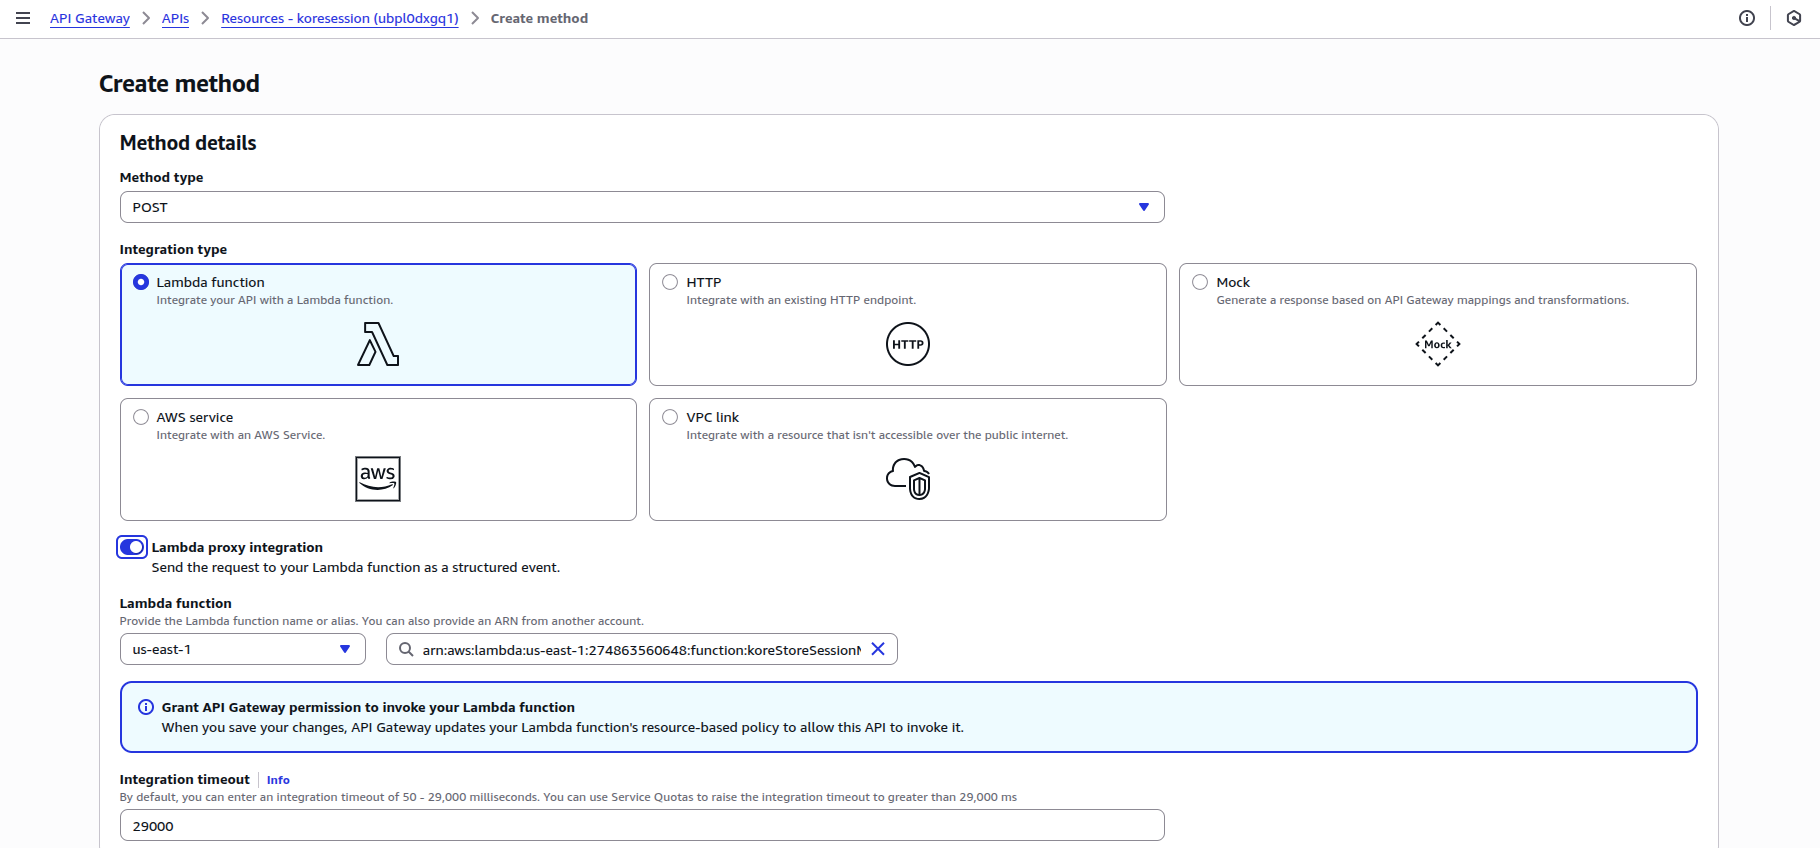
Task: Open the hamburger navigation menu
Action: click(23, 18)
